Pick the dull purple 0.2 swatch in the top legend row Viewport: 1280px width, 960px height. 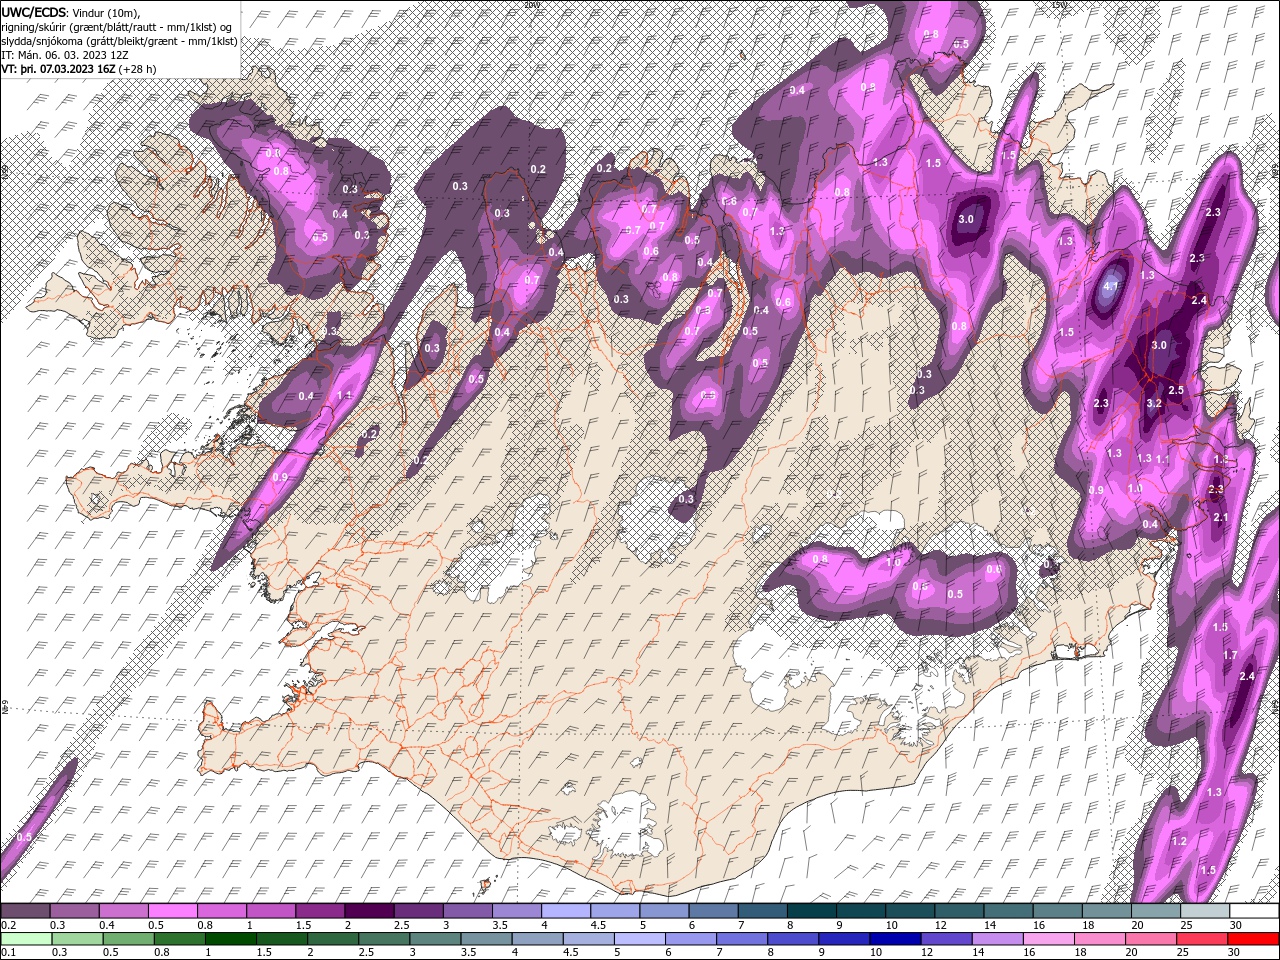tap(25, 911)
